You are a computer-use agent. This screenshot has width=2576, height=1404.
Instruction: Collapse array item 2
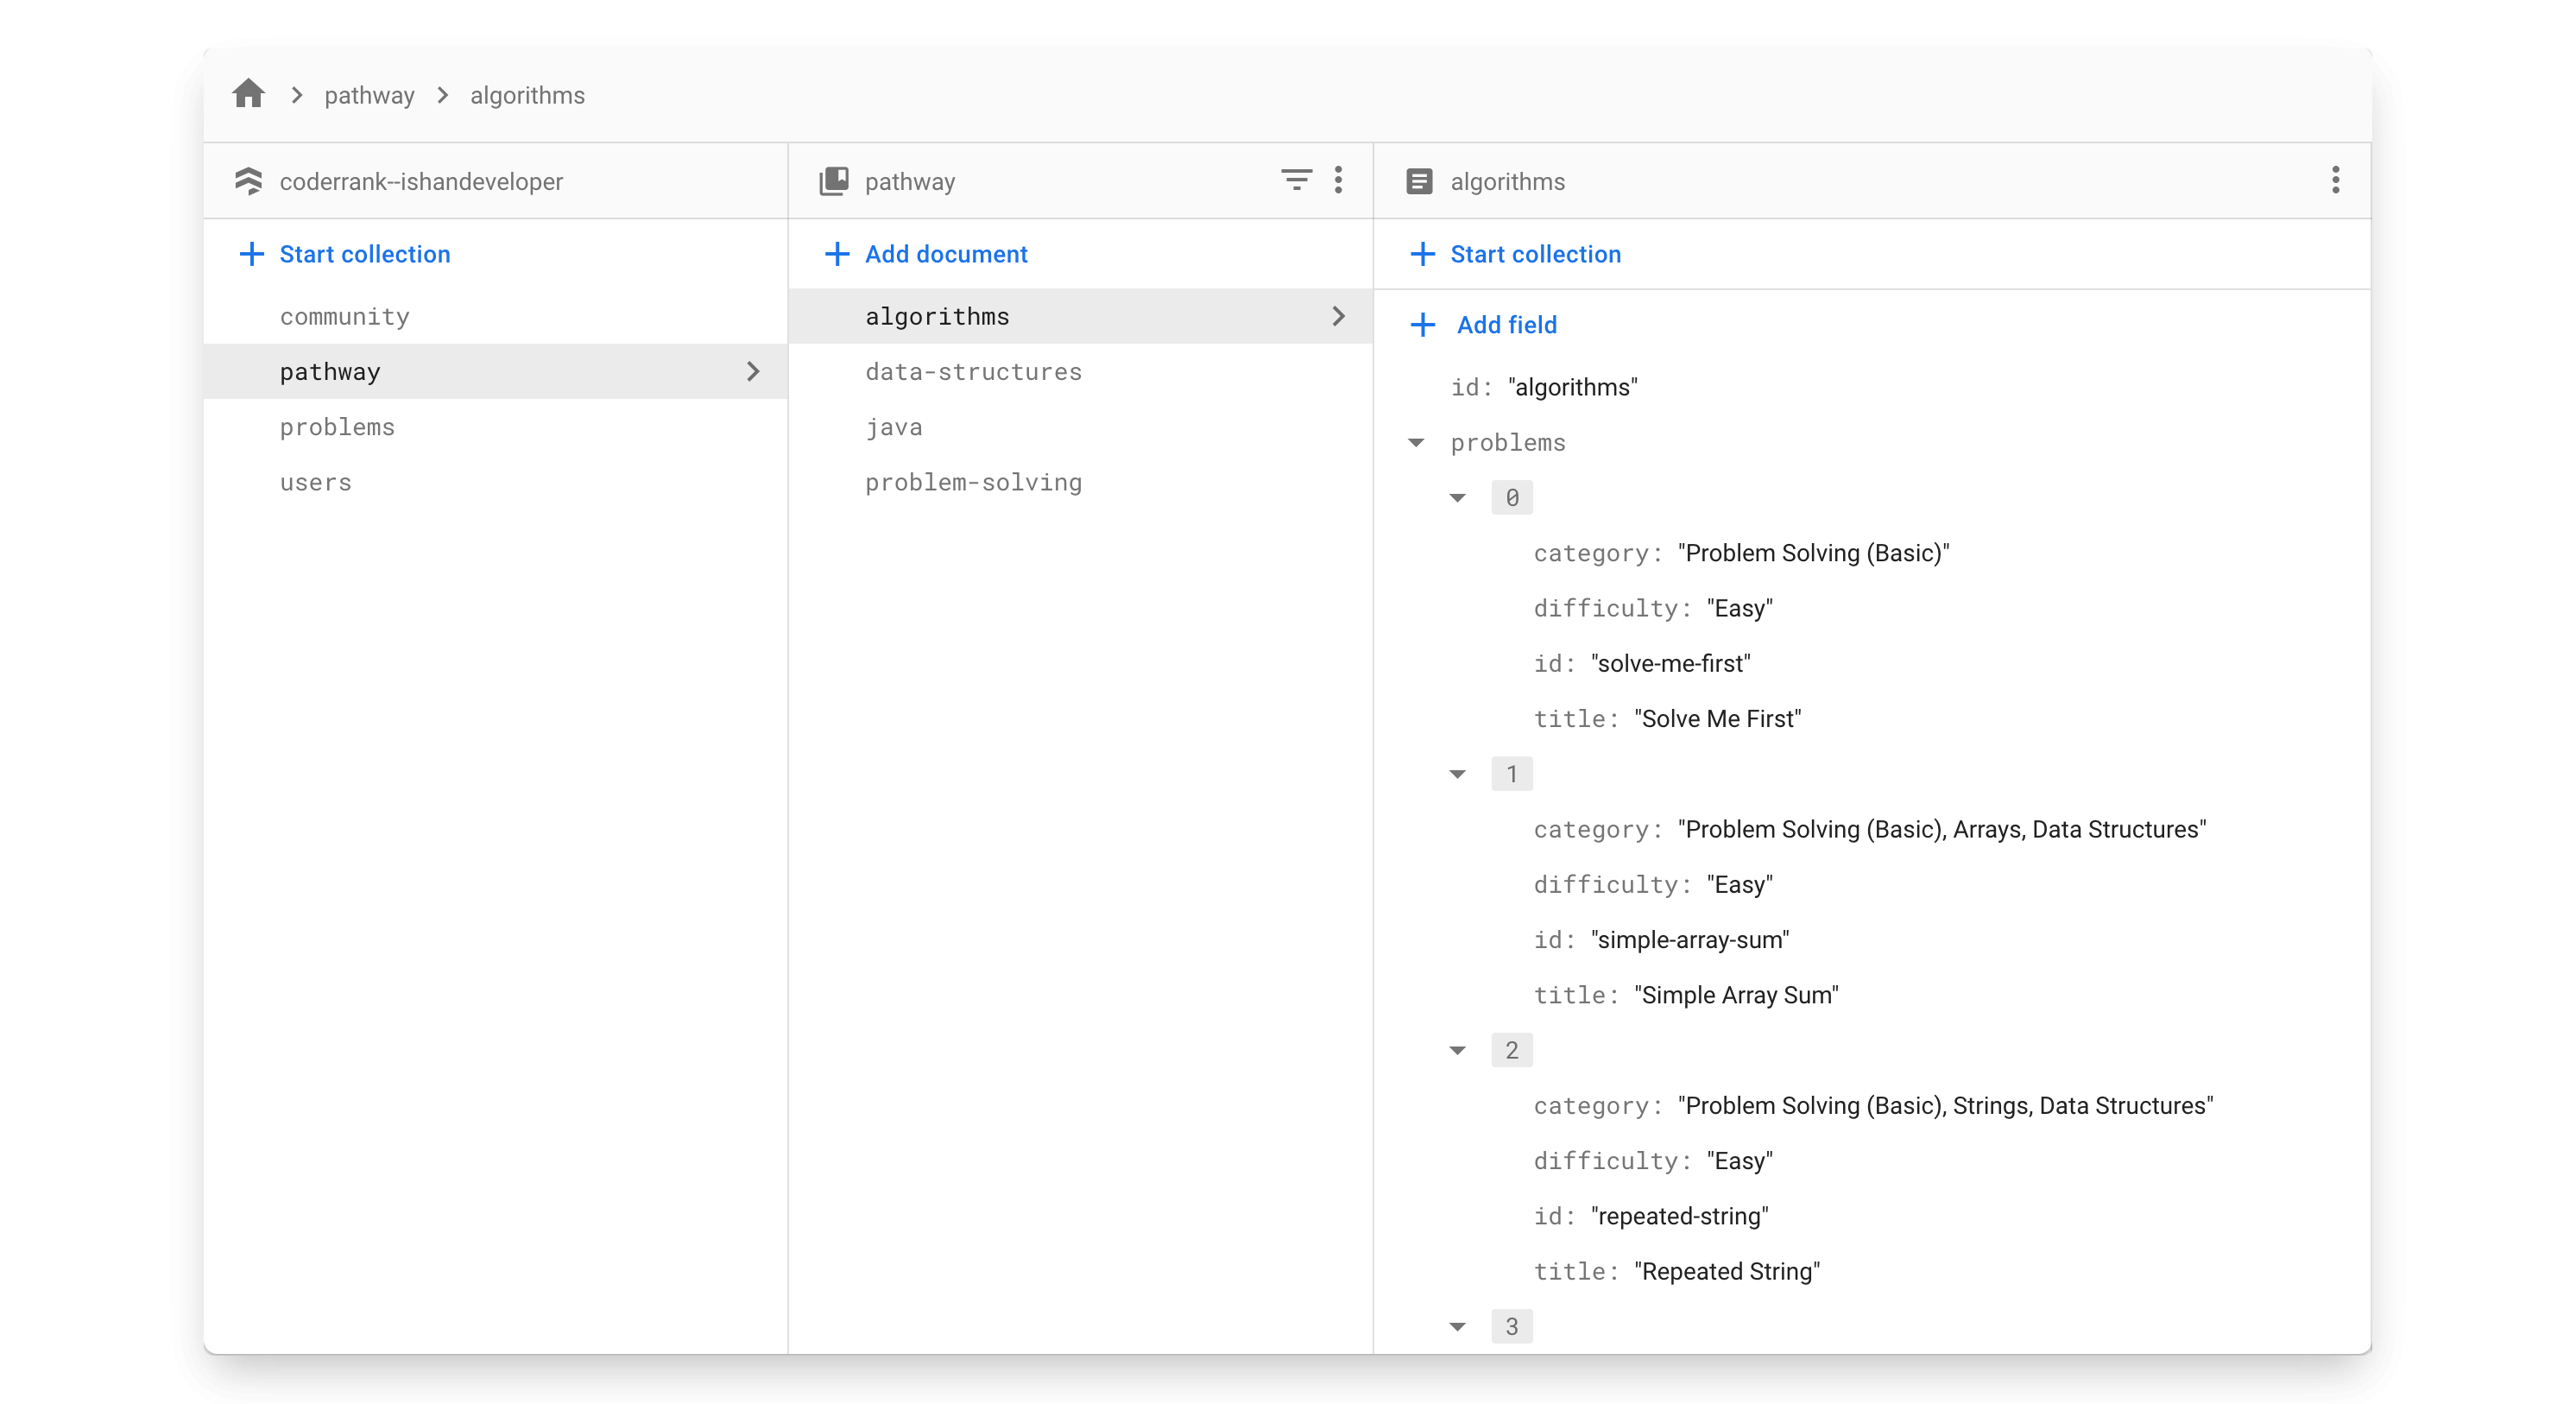(x=1458, y=1050)
